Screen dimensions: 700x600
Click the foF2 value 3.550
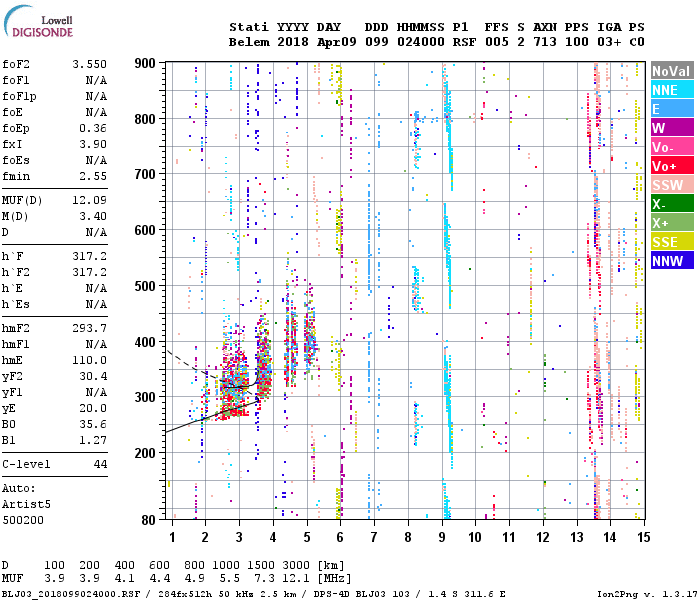click(90, 64)
